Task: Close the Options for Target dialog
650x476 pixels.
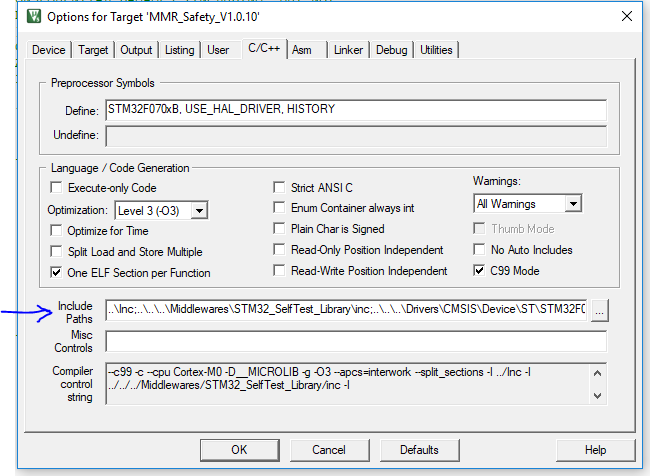Action: (627, 16)
